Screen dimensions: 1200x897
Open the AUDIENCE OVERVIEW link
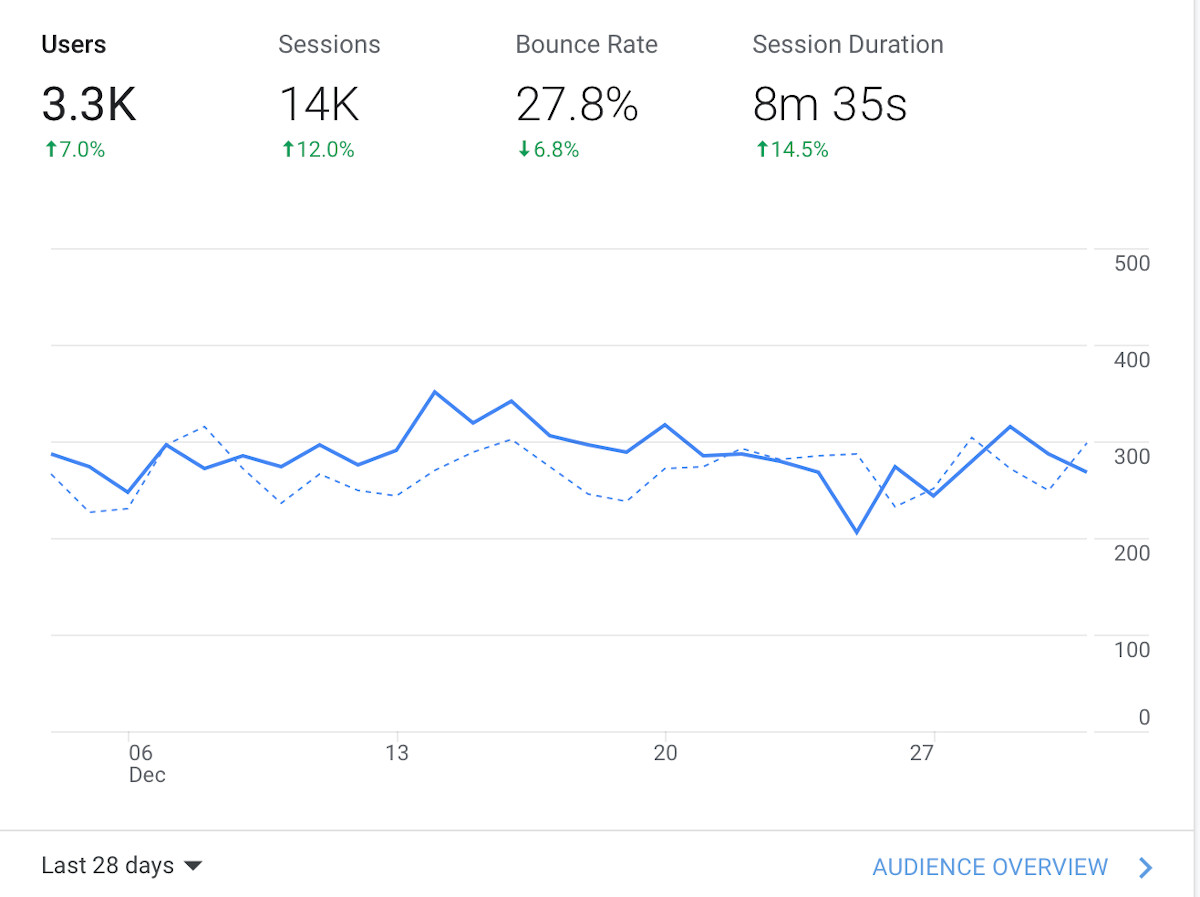[989, 867]
